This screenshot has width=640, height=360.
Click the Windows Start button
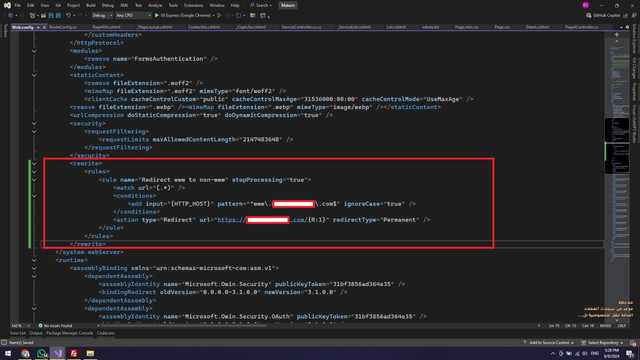[x=8, y=353]
